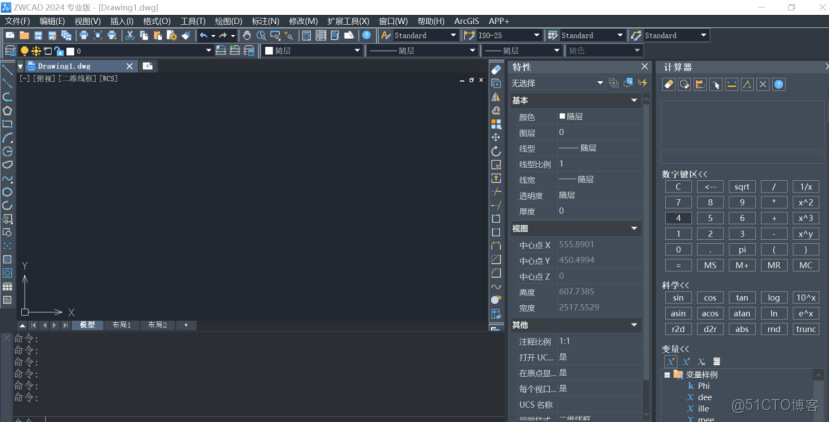Viewport: 830px width, 423px height.
Task: Click the calculator Get Coordinates cursor icon
Action: point(716,84)
